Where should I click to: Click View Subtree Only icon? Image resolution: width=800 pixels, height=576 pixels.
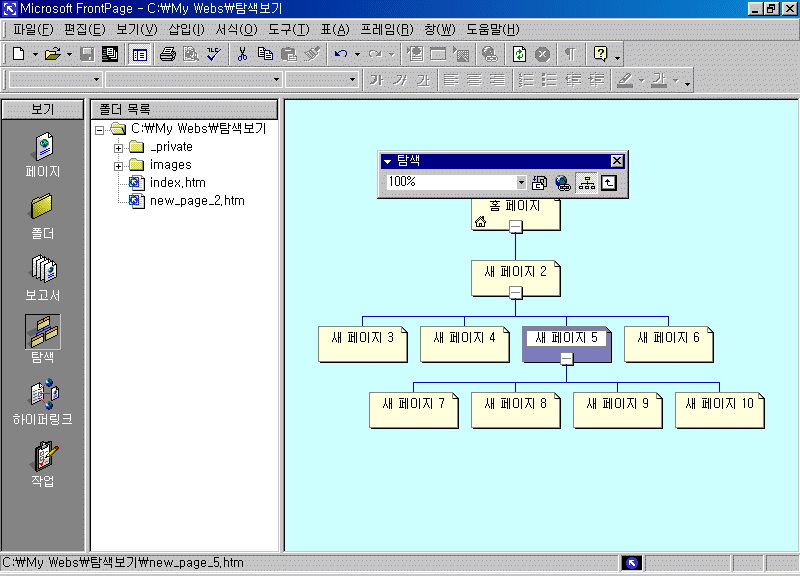coord(609,183)
